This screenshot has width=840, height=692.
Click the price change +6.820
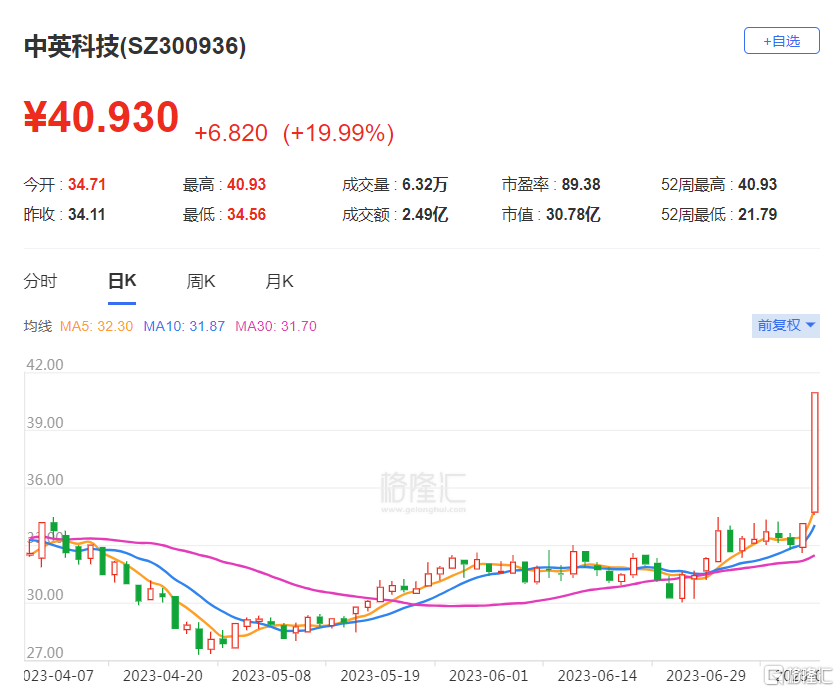tap(231, 133)
